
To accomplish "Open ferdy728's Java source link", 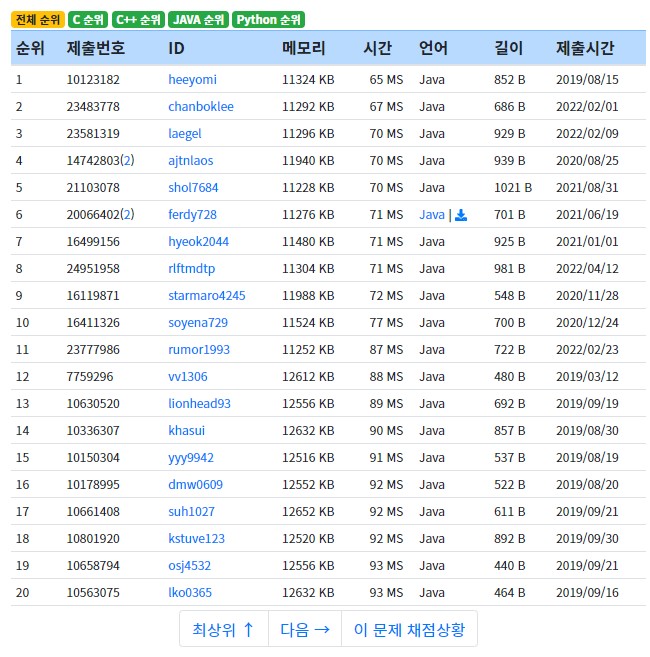I will pyautogui.click(x=432, y=215).
